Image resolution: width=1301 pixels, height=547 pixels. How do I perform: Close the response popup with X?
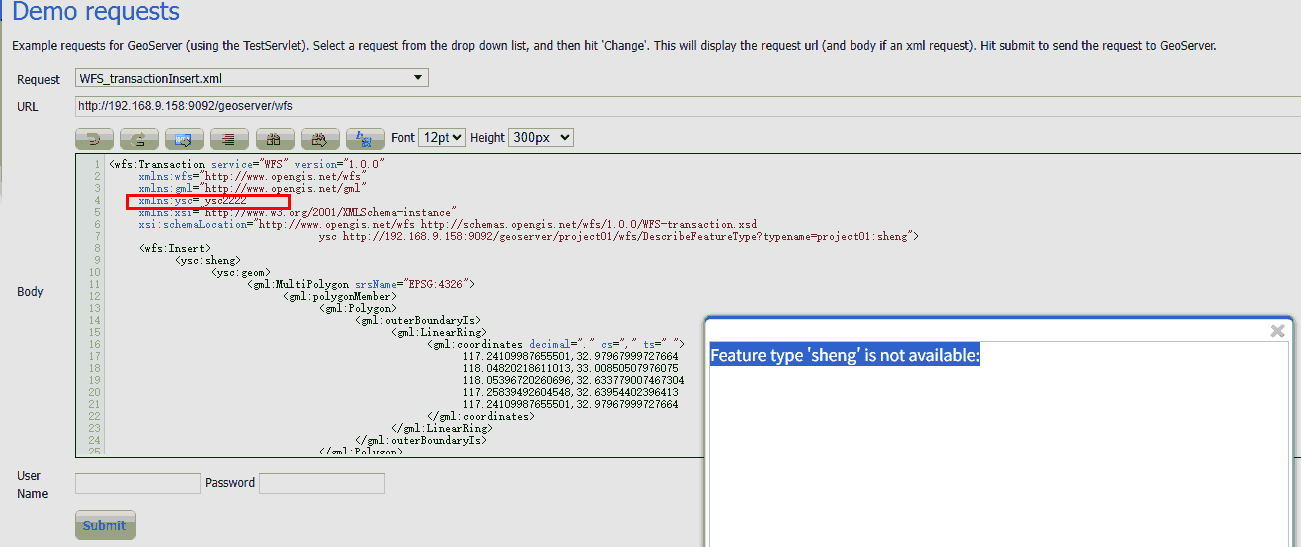(x=1277, y=331)
